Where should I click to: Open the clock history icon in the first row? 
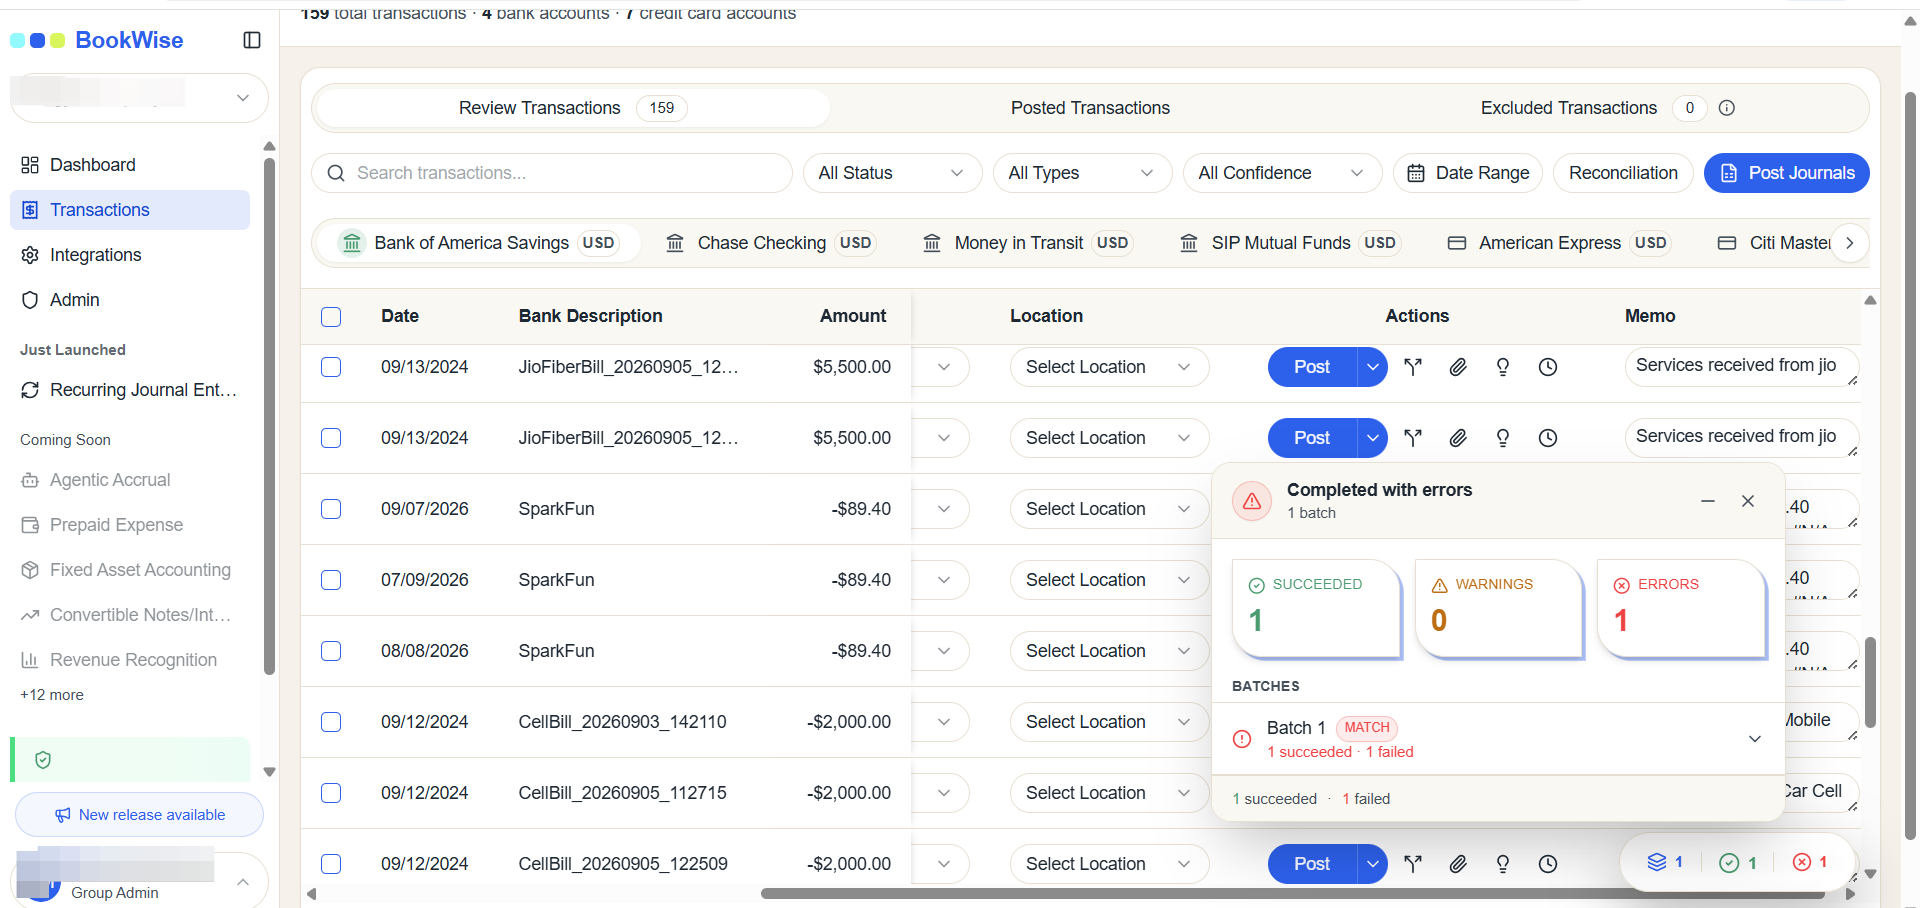[x=1548, y=367]
